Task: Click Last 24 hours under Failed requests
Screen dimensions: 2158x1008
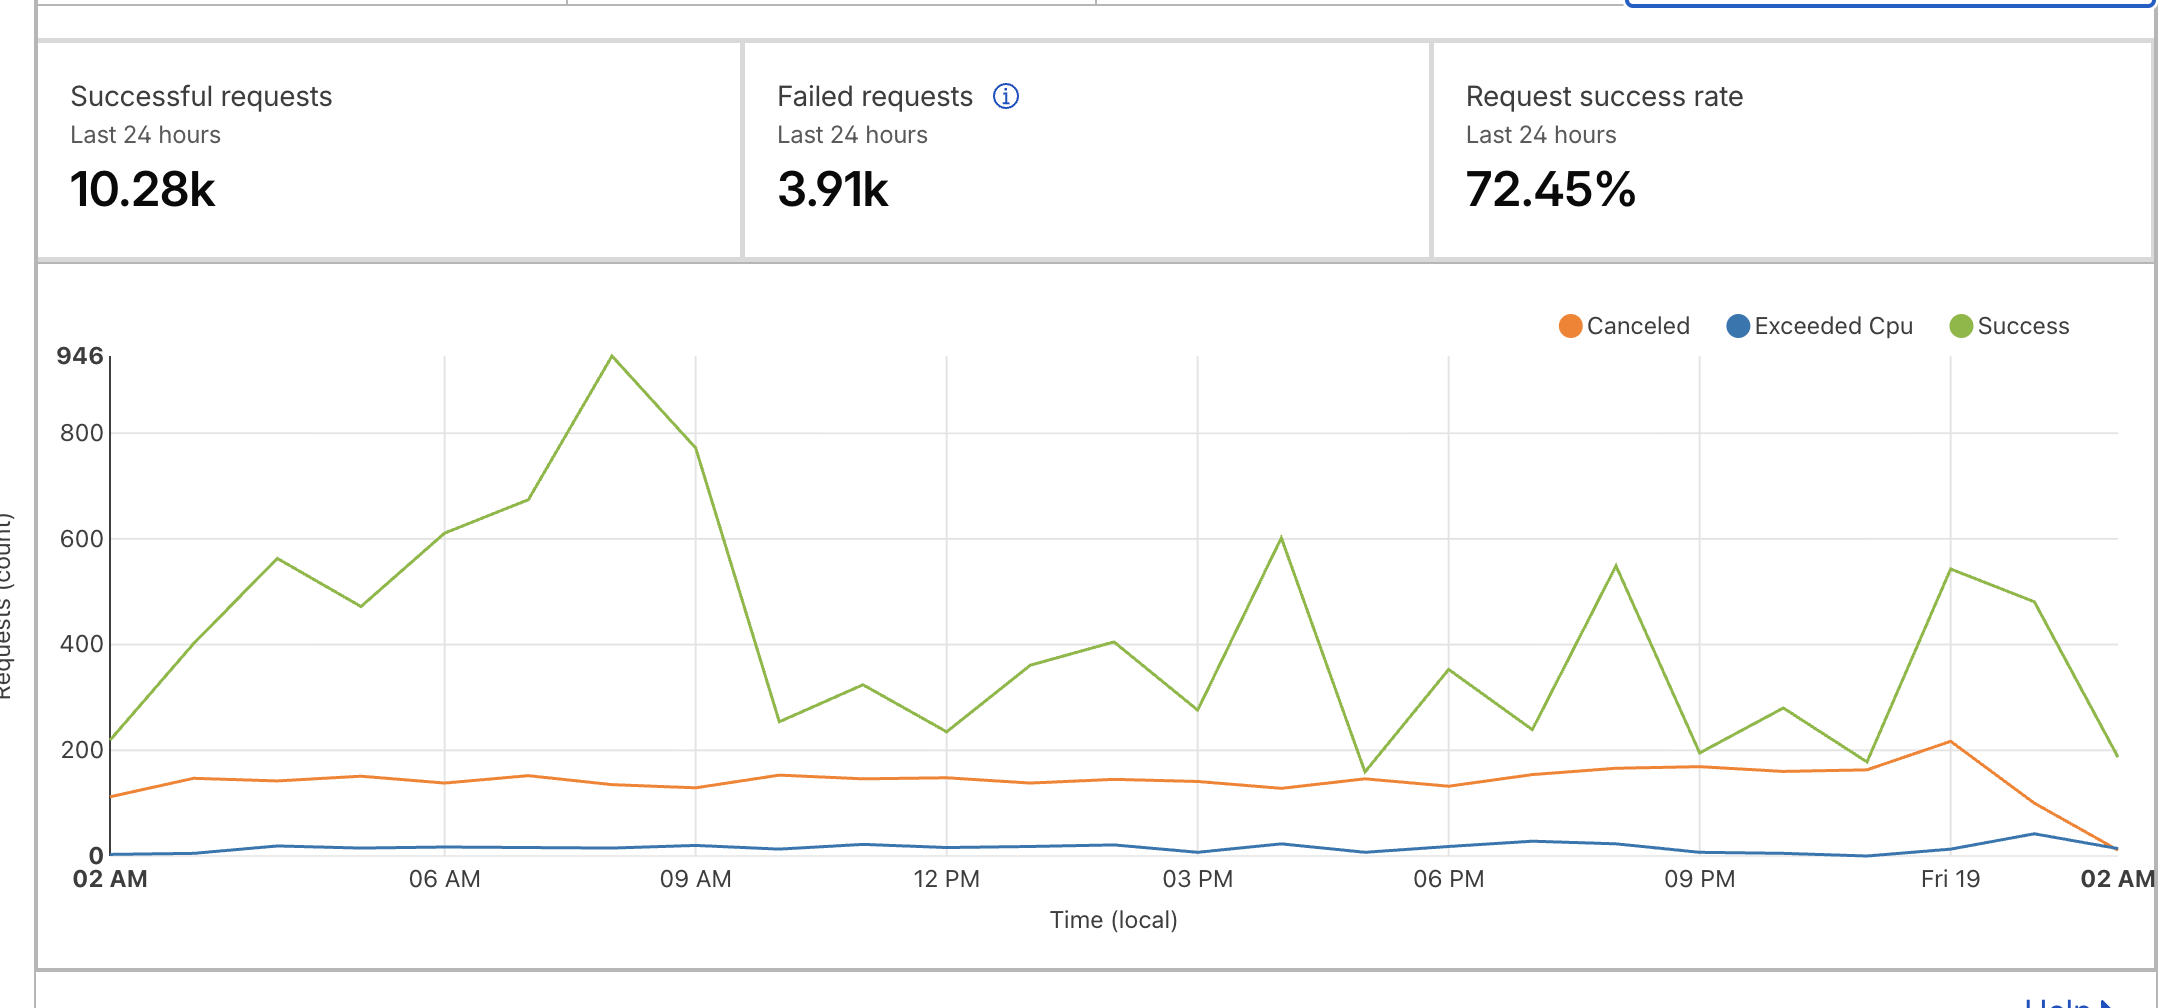Action: pos(852,135)
